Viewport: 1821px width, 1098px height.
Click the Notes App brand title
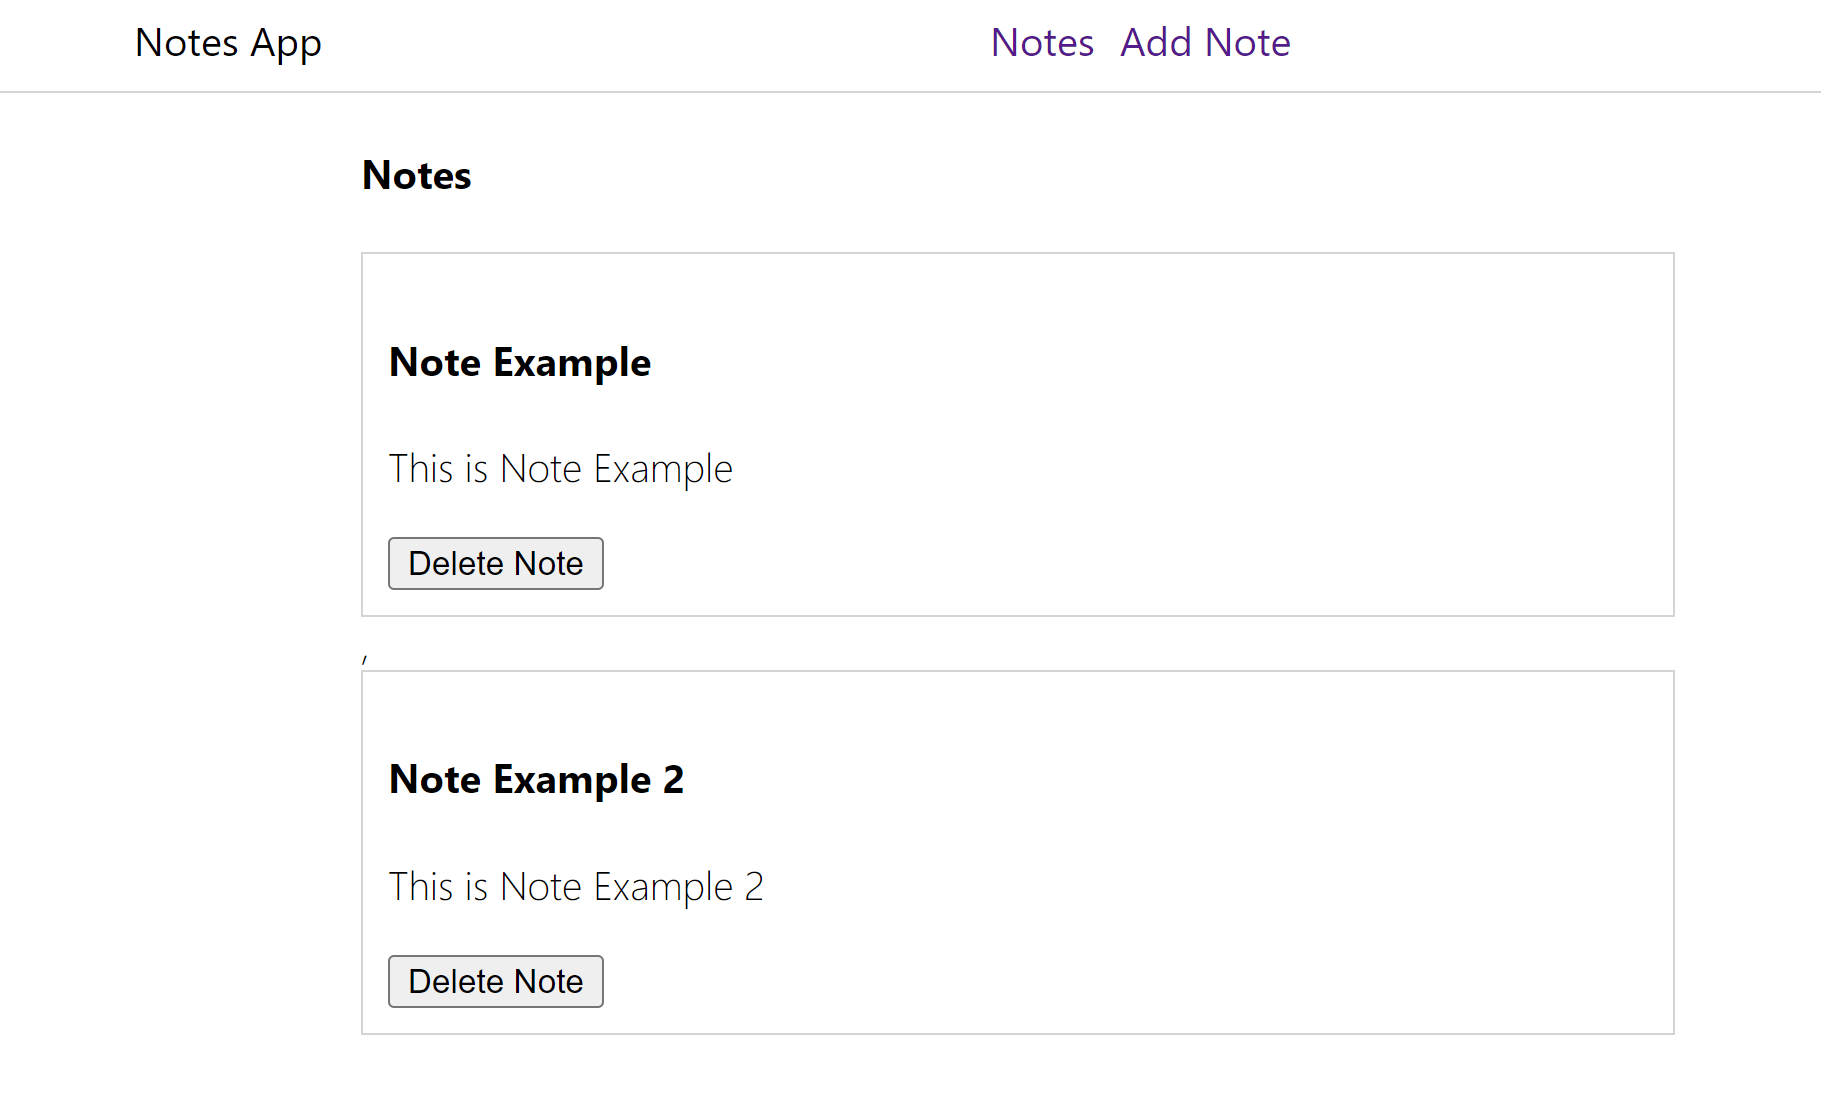click(x=228, y=43)
